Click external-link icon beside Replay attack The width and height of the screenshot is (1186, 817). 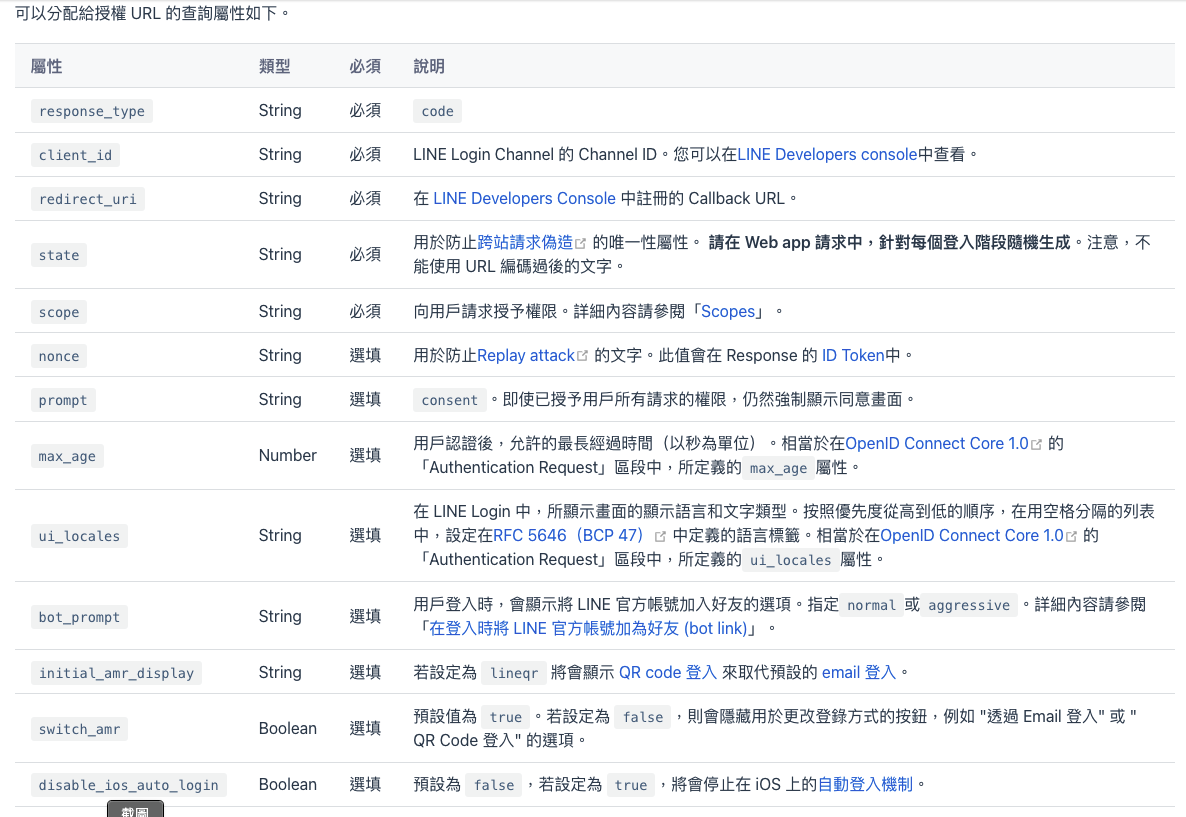coord(582,356)
